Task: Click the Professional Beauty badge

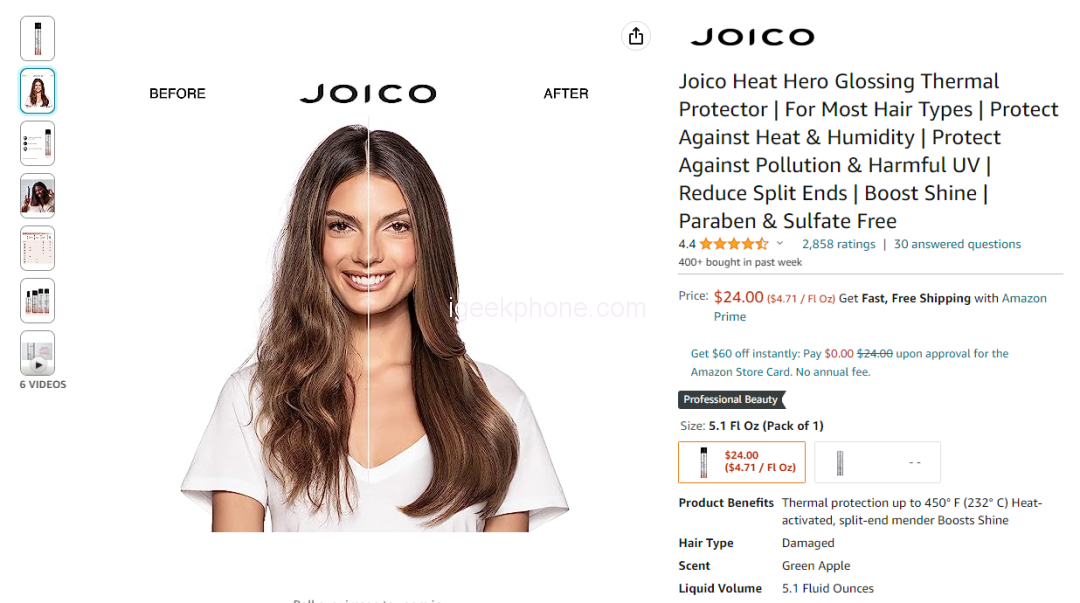Action: [731, 400]
